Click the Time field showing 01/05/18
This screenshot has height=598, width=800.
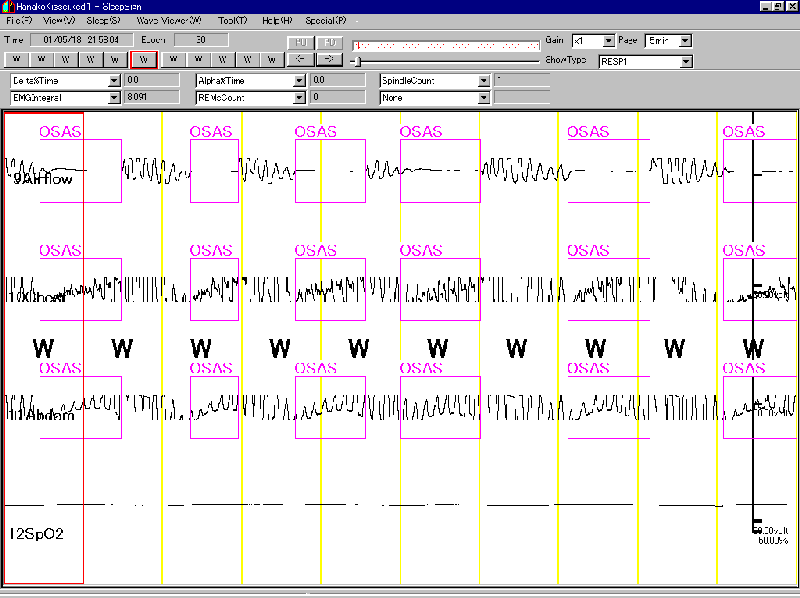click(82, 40)
